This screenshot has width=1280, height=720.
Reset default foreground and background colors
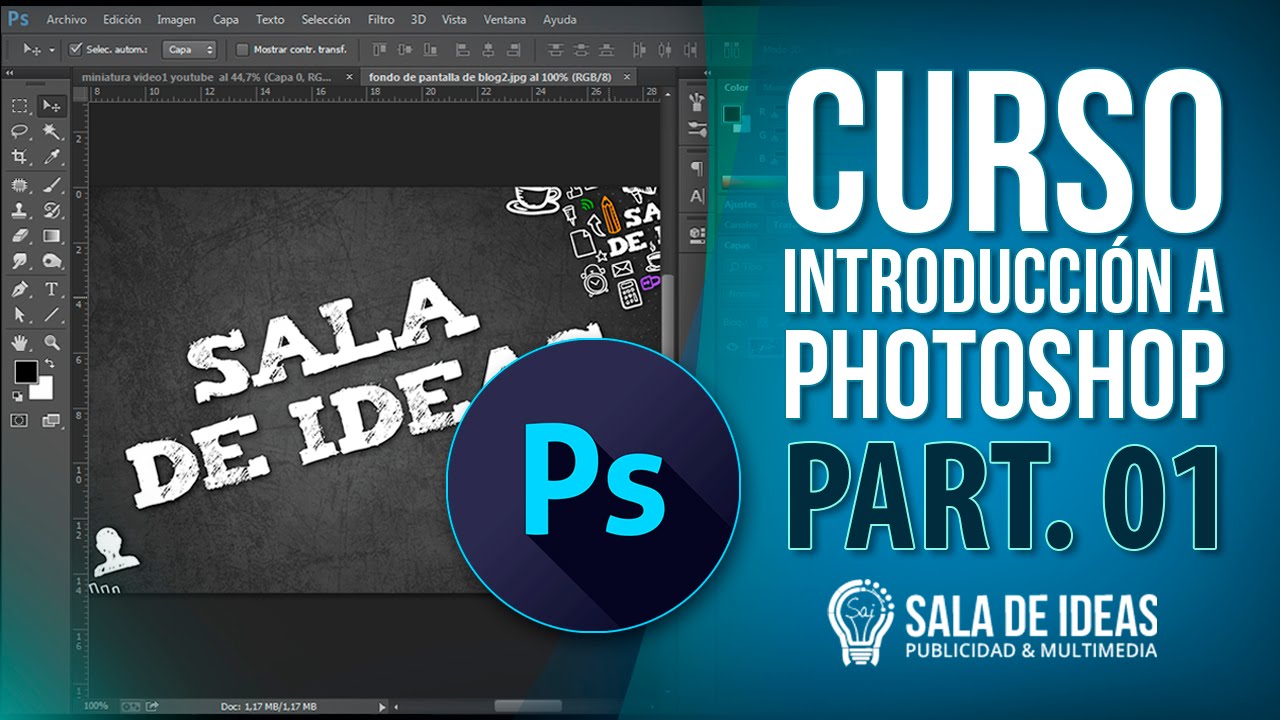click(17, 397)
